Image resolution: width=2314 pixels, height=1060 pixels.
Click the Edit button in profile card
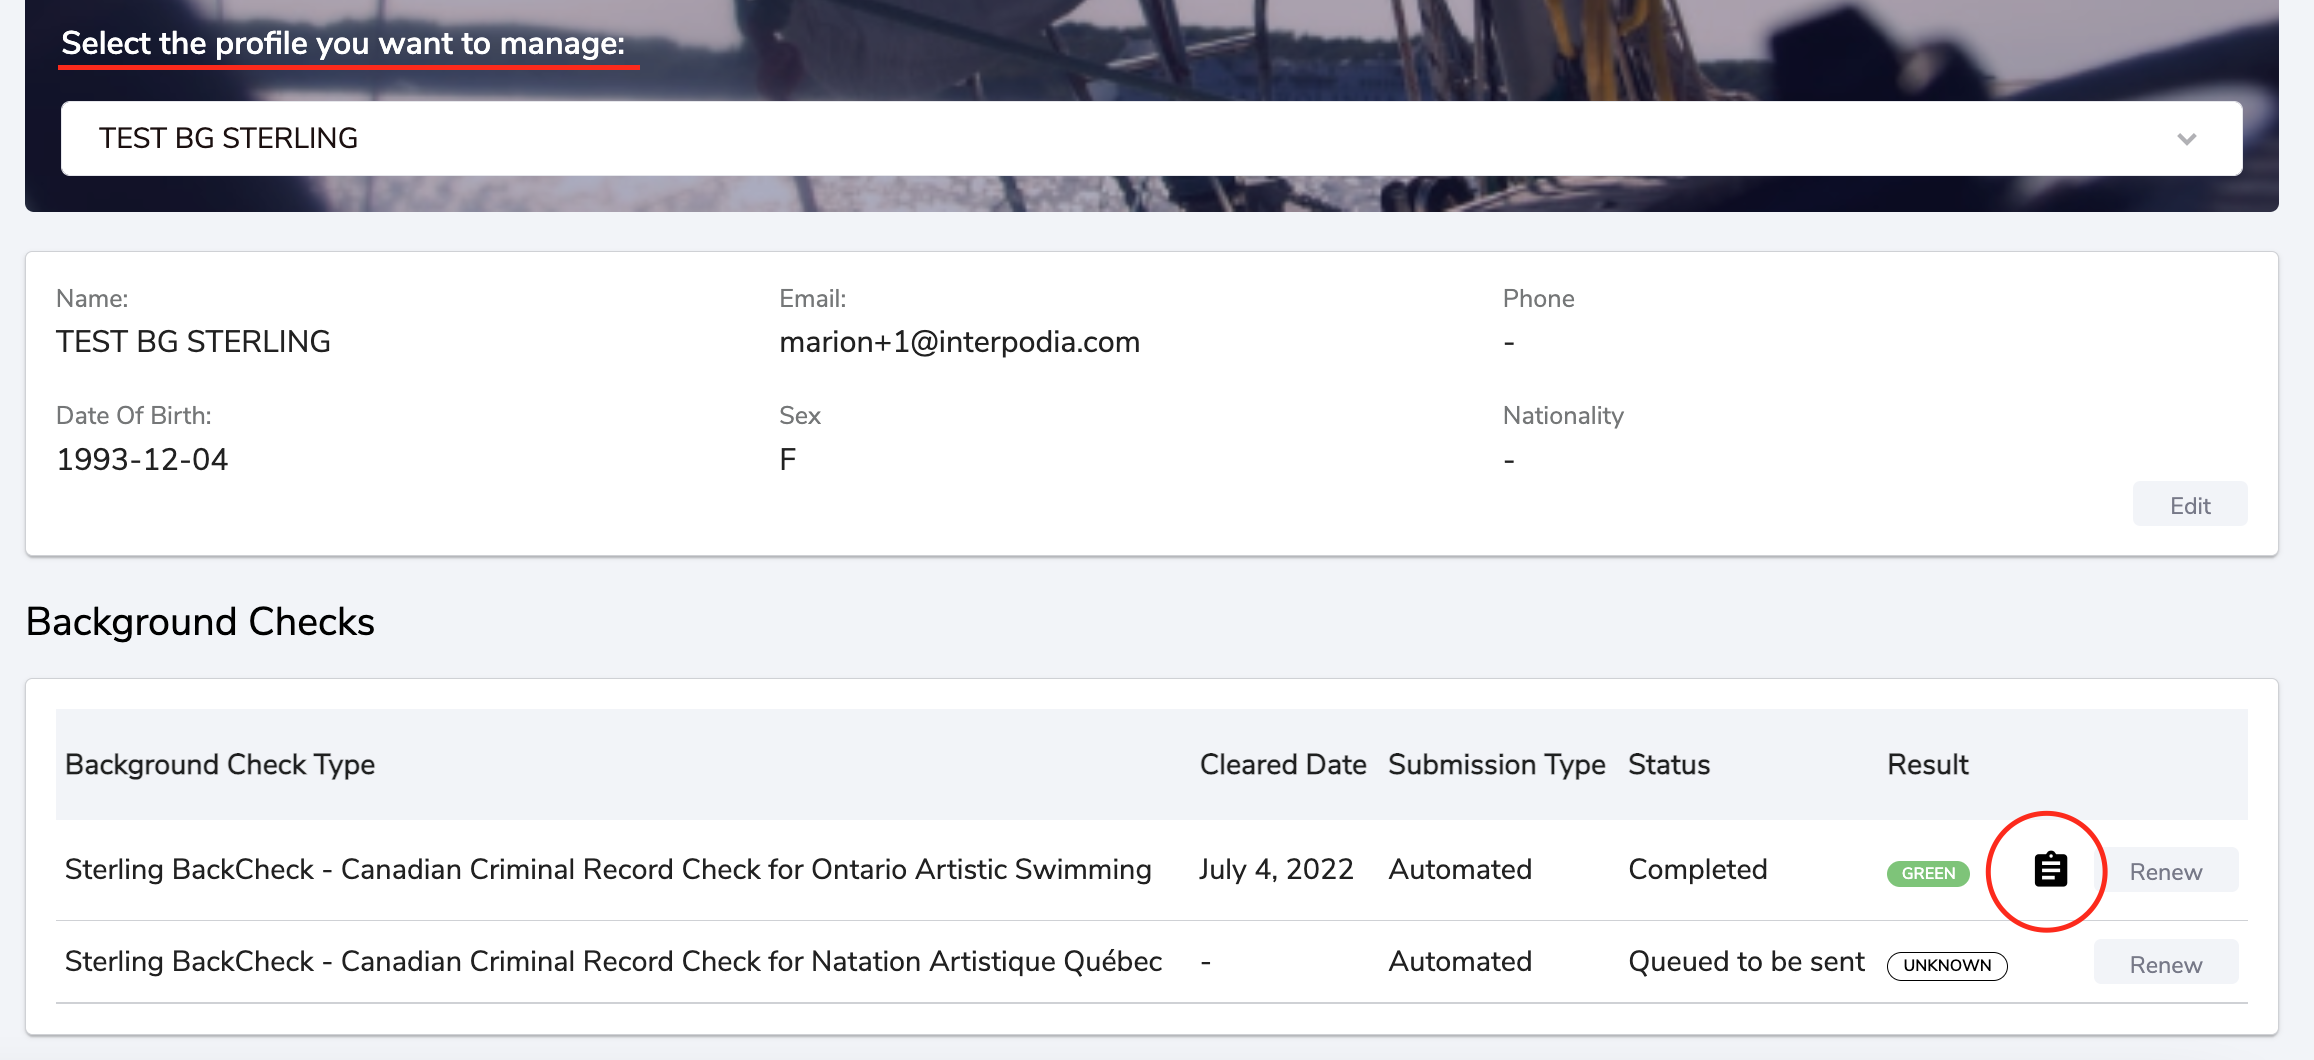[2189, 506]
